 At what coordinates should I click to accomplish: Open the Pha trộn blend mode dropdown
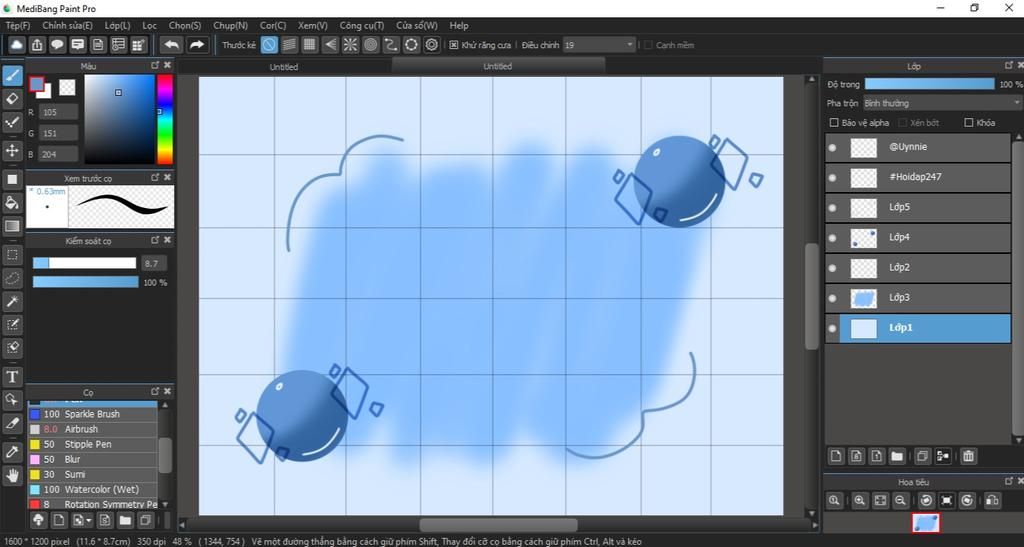(942, 103)
